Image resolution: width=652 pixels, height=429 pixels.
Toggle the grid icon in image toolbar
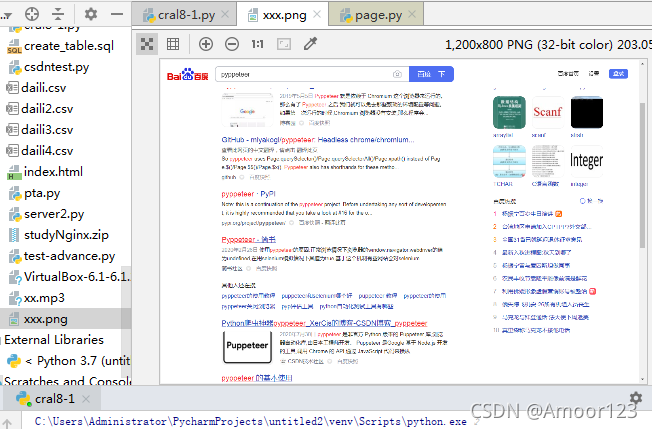pyautogui.click(x=173, y=44)
